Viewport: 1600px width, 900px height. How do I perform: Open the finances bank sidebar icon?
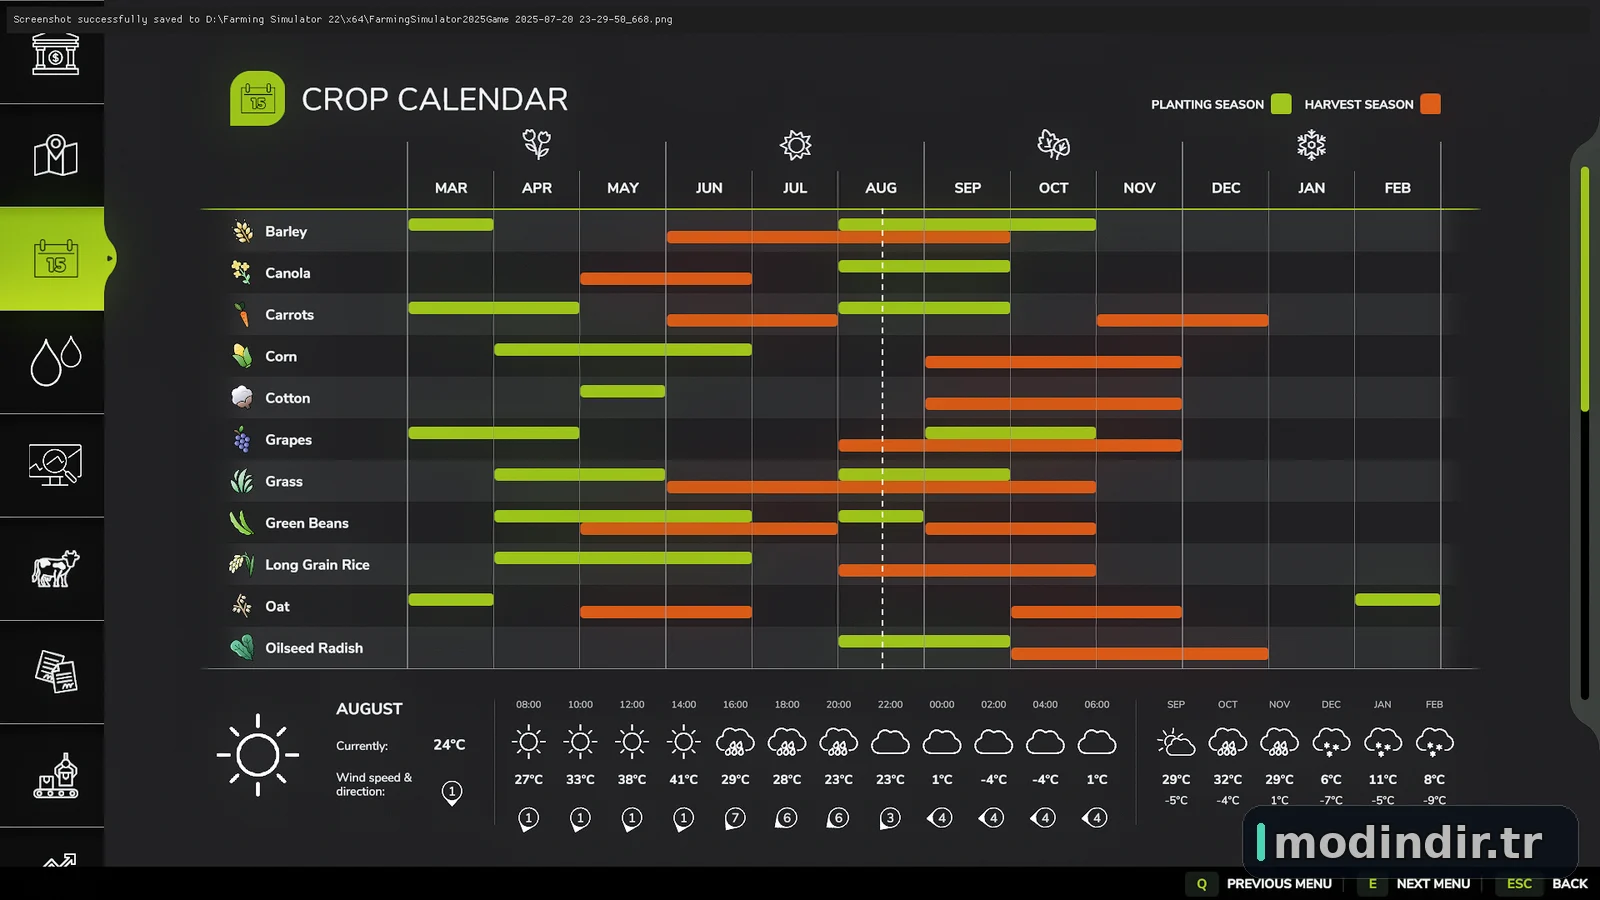pyautogui.click(x=55, y=54)
